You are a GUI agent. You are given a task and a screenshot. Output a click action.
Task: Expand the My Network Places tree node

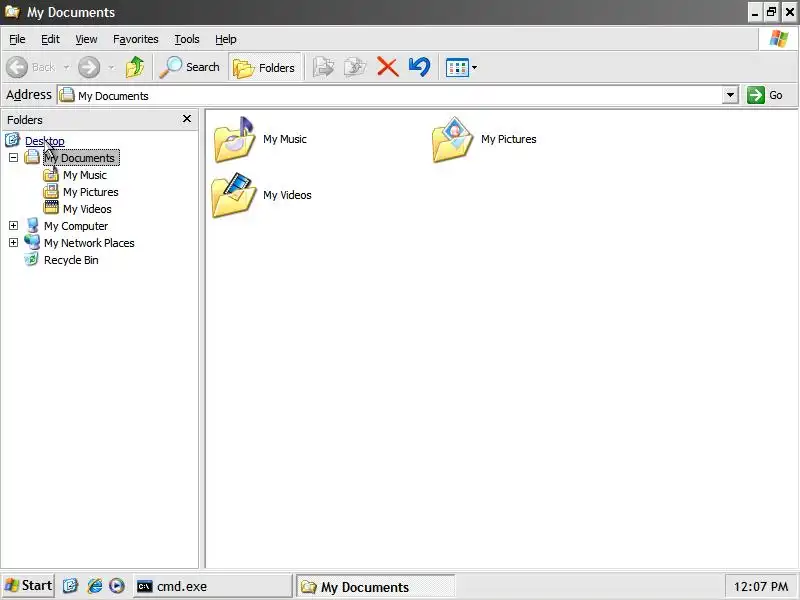click(13, 242)
